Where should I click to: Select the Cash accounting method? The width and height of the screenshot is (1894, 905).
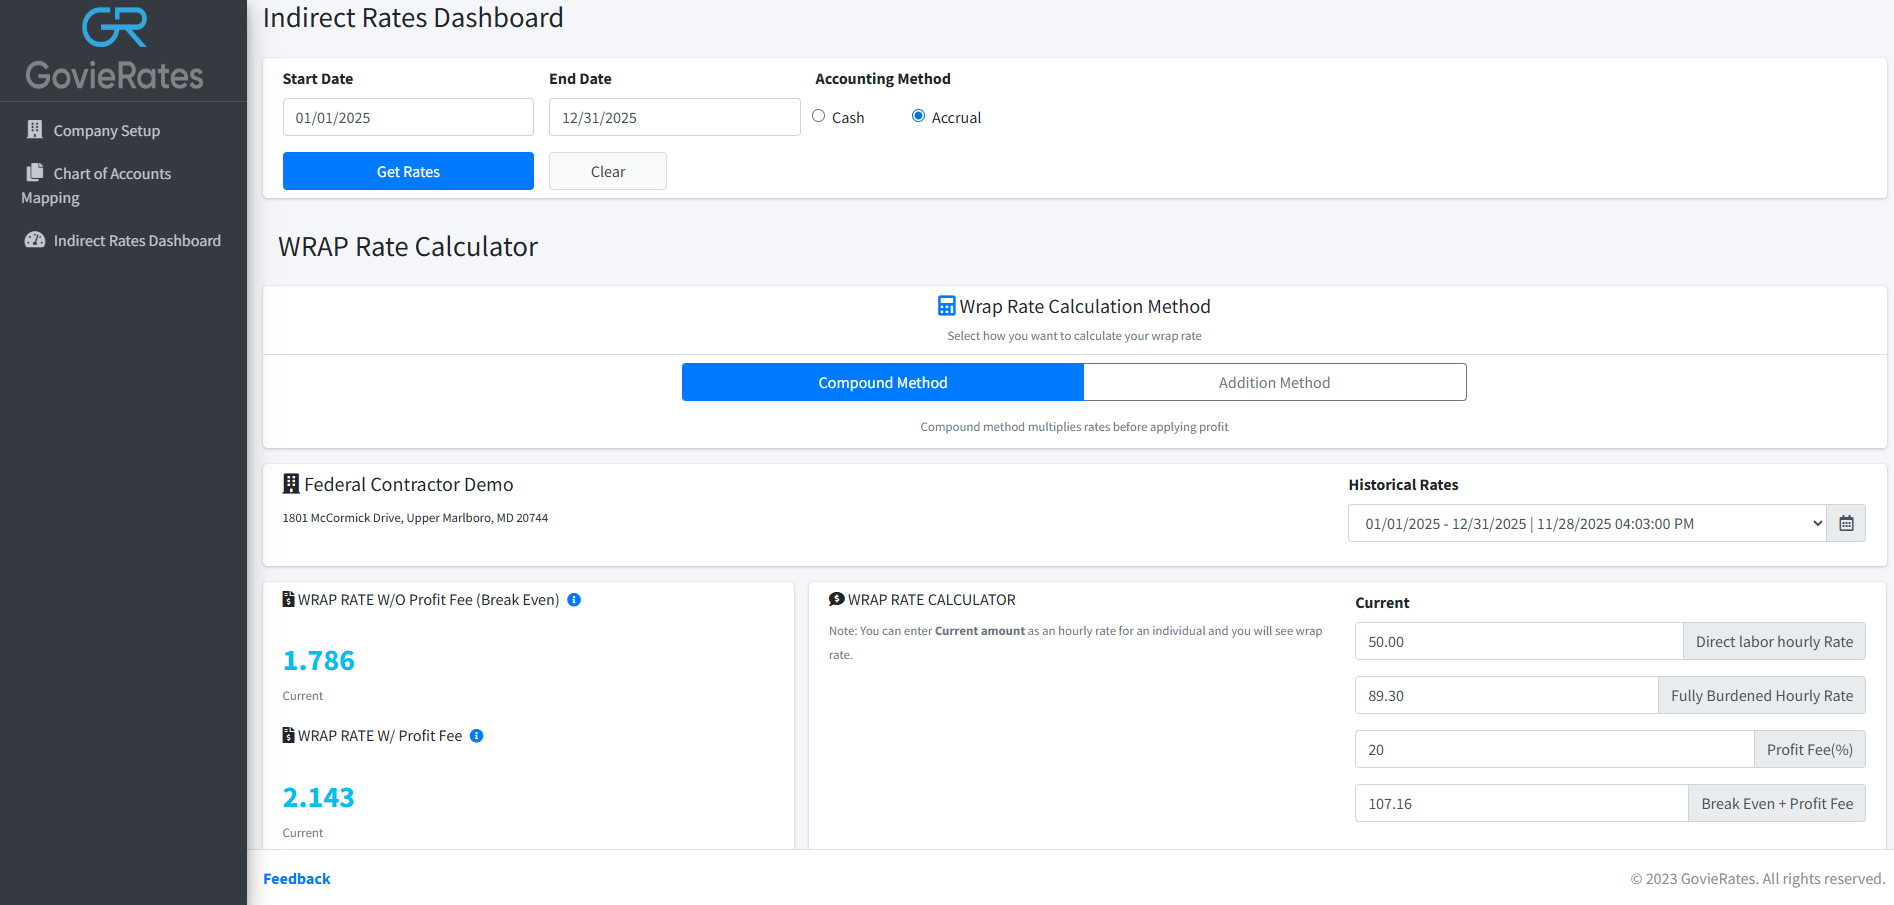819,116
